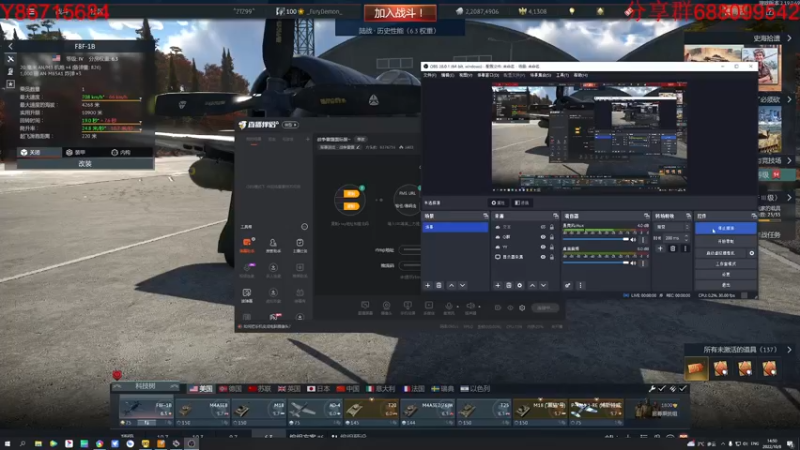Toggle lock on YY source in OBS
This screenshot has width=800, height=450.
click(552, 247)
